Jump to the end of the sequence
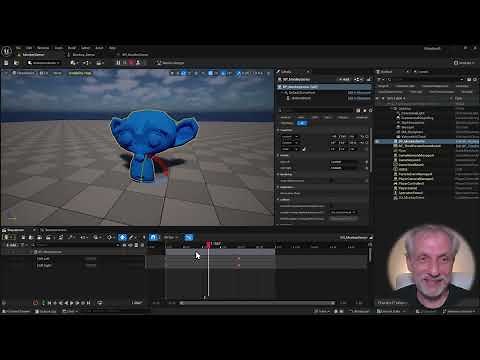Viewport: 480px width, 360px height. coord(88,303)
